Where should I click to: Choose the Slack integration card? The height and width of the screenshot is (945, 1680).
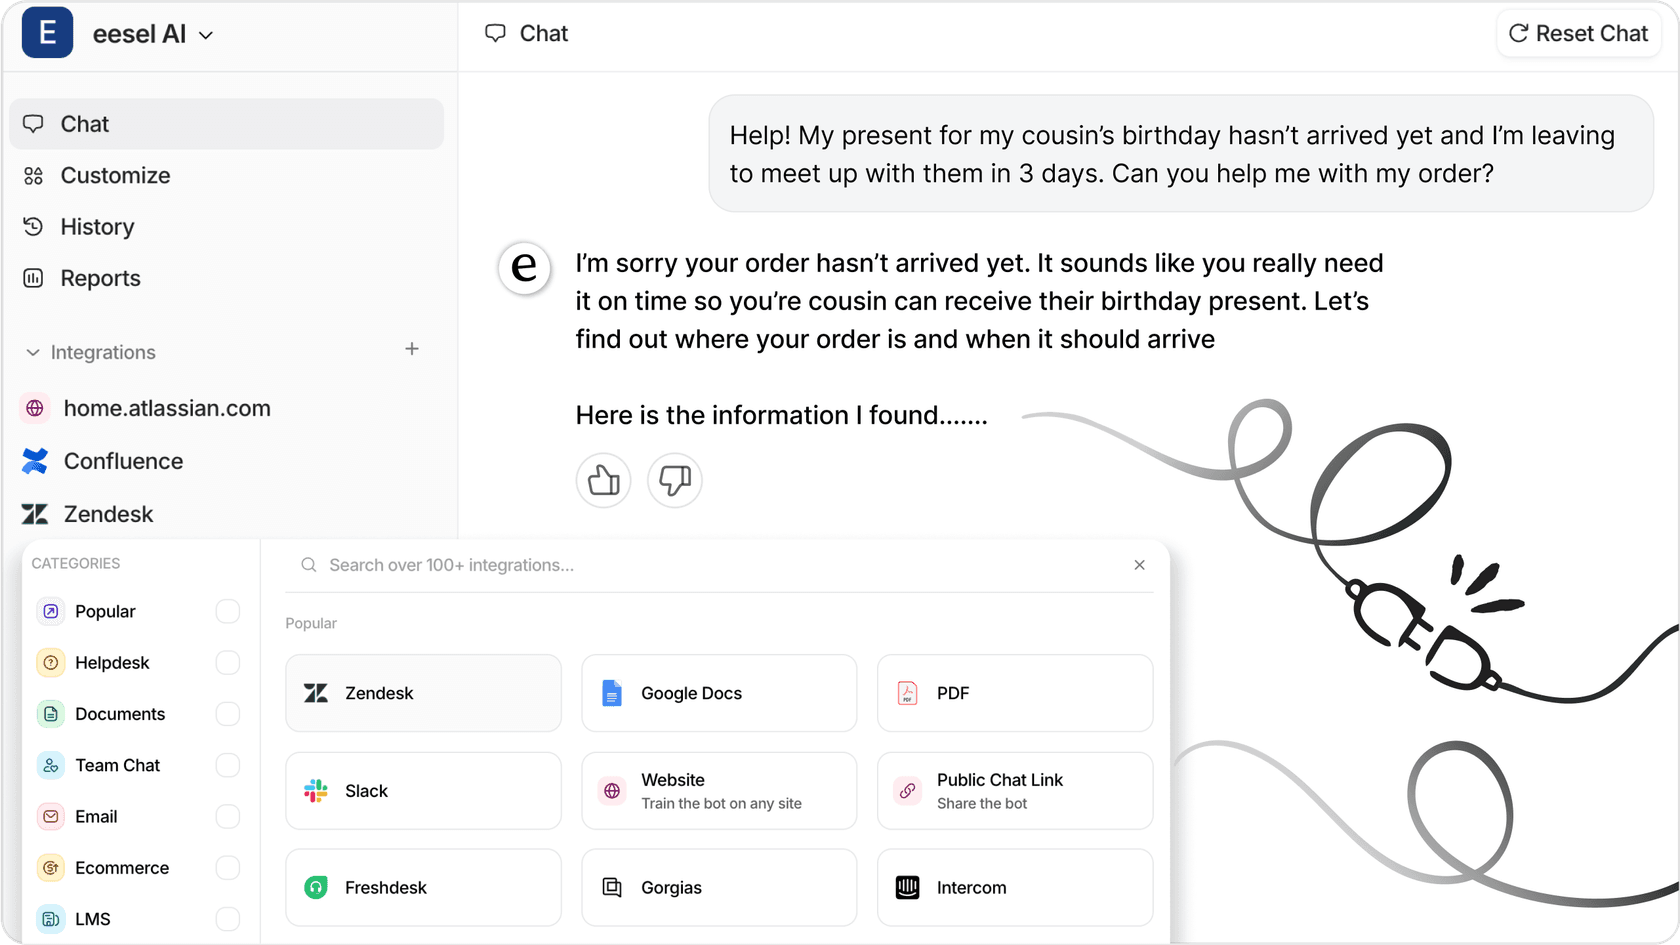pos(423,791)
